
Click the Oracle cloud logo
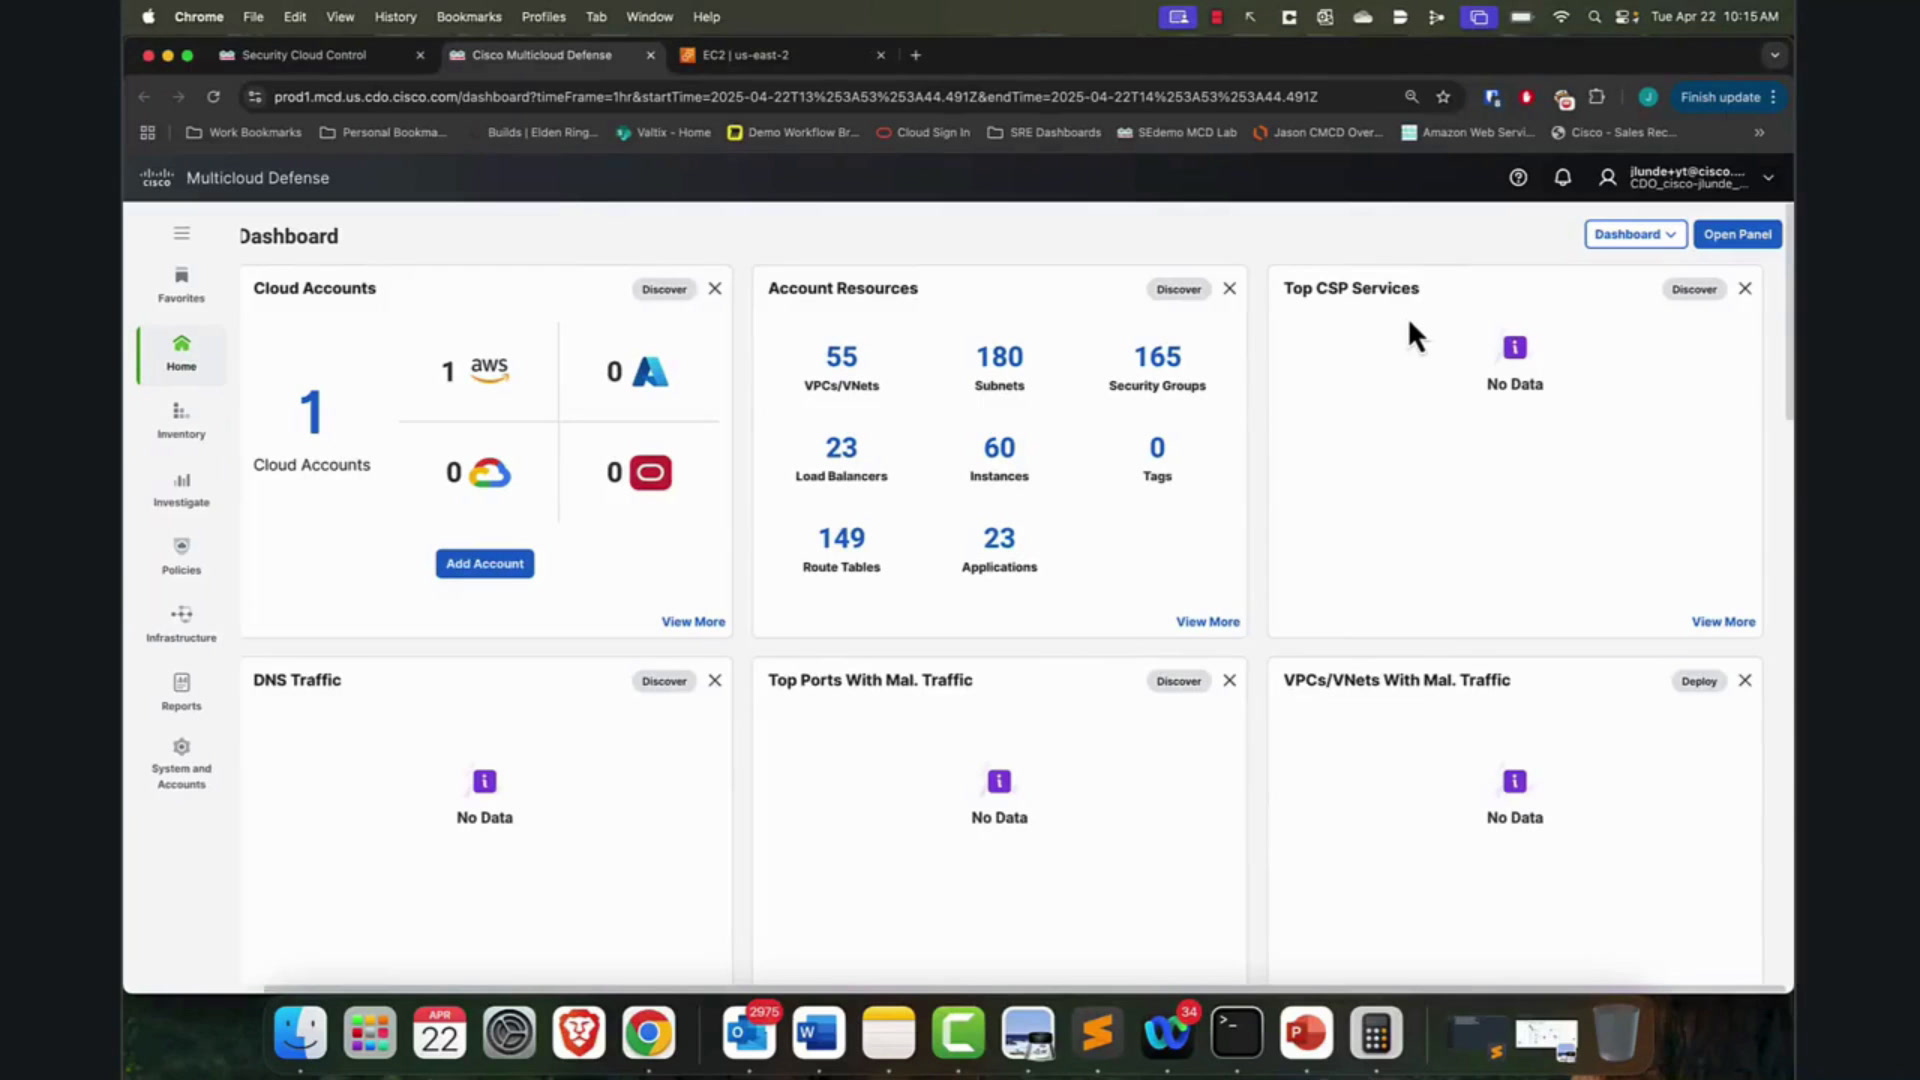tap(651, 472)
